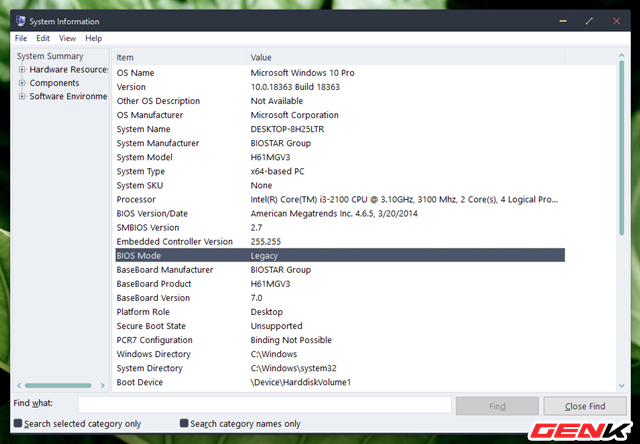Select the OS Manufacturer row
The height and width of the screenshot is (444, 640).
340,115
